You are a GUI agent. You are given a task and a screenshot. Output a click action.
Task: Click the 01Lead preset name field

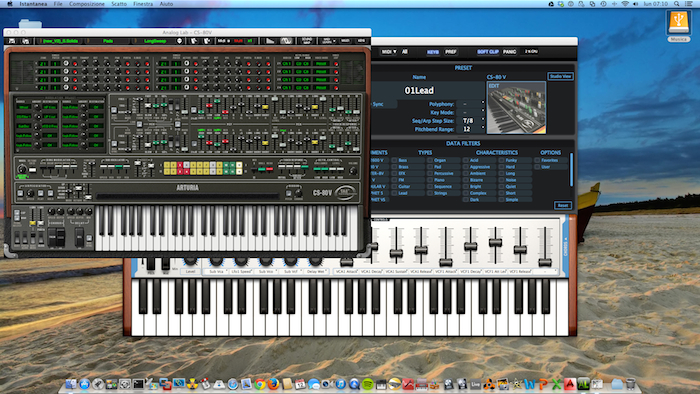click(419, 91)
